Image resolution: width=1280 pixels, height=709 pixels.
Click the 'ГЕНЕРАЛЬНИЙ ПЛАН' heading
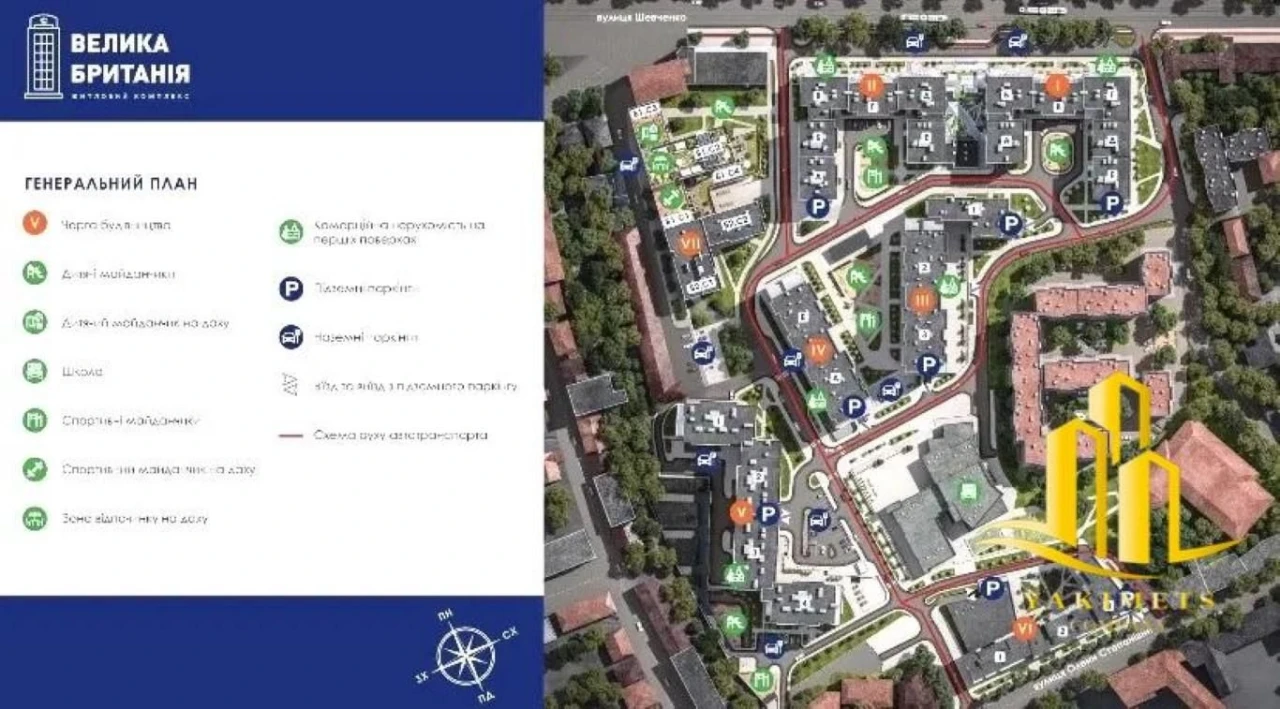click(111, 184)
